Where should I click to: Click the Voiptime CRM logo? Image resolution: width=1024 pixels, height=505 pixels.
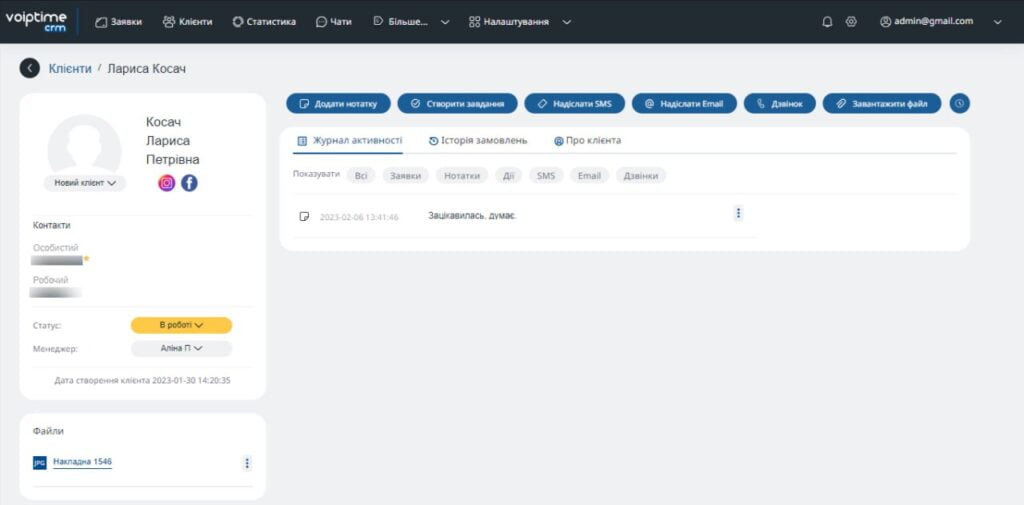tap(36, 21)
